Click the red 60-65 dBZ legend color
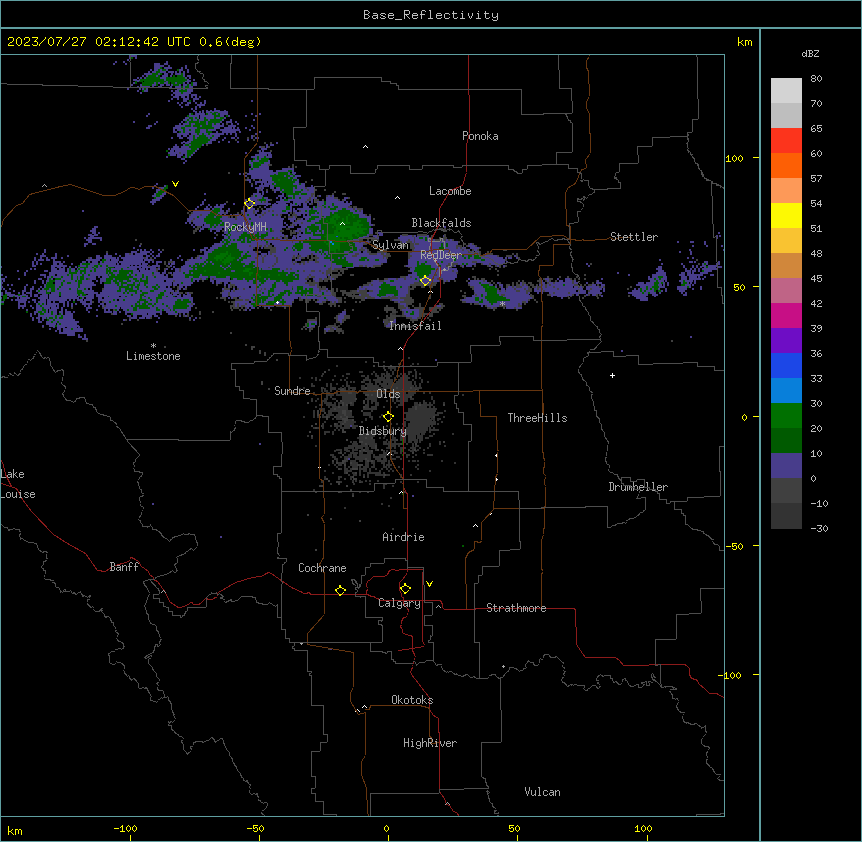This screenshot has width=862, height=842. (786, 141)
